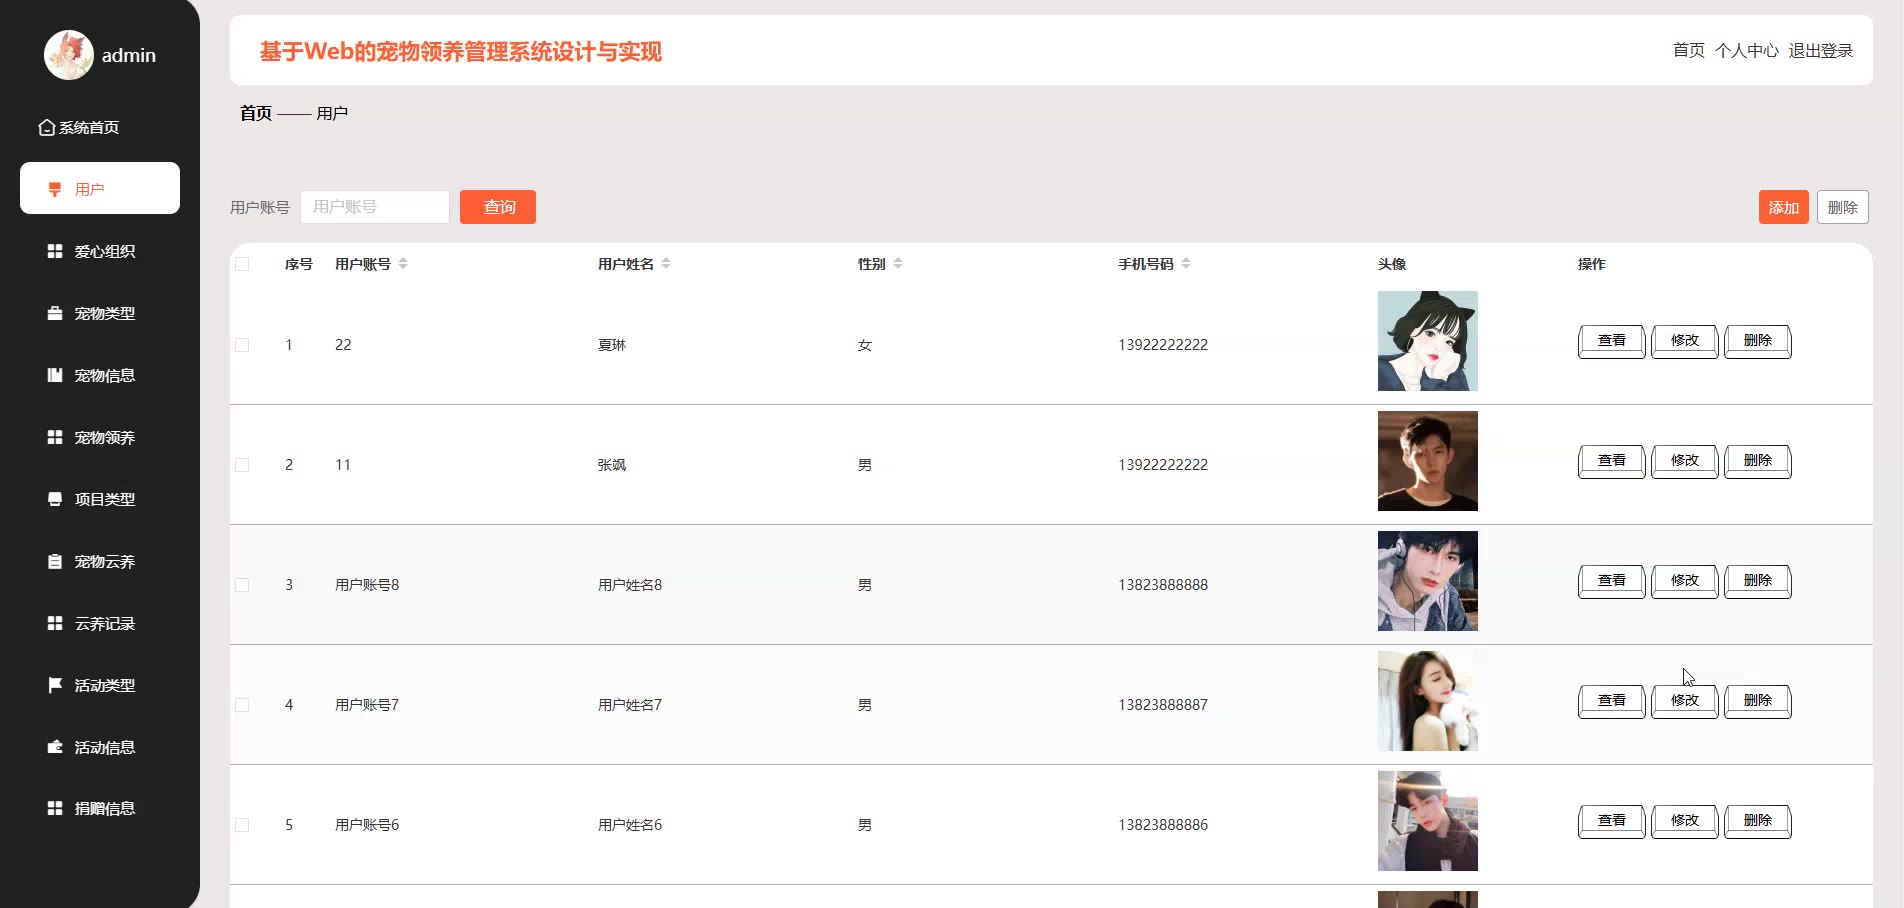
Task: Click the home icon beside 系统首页
Action: tap(47, 128)
